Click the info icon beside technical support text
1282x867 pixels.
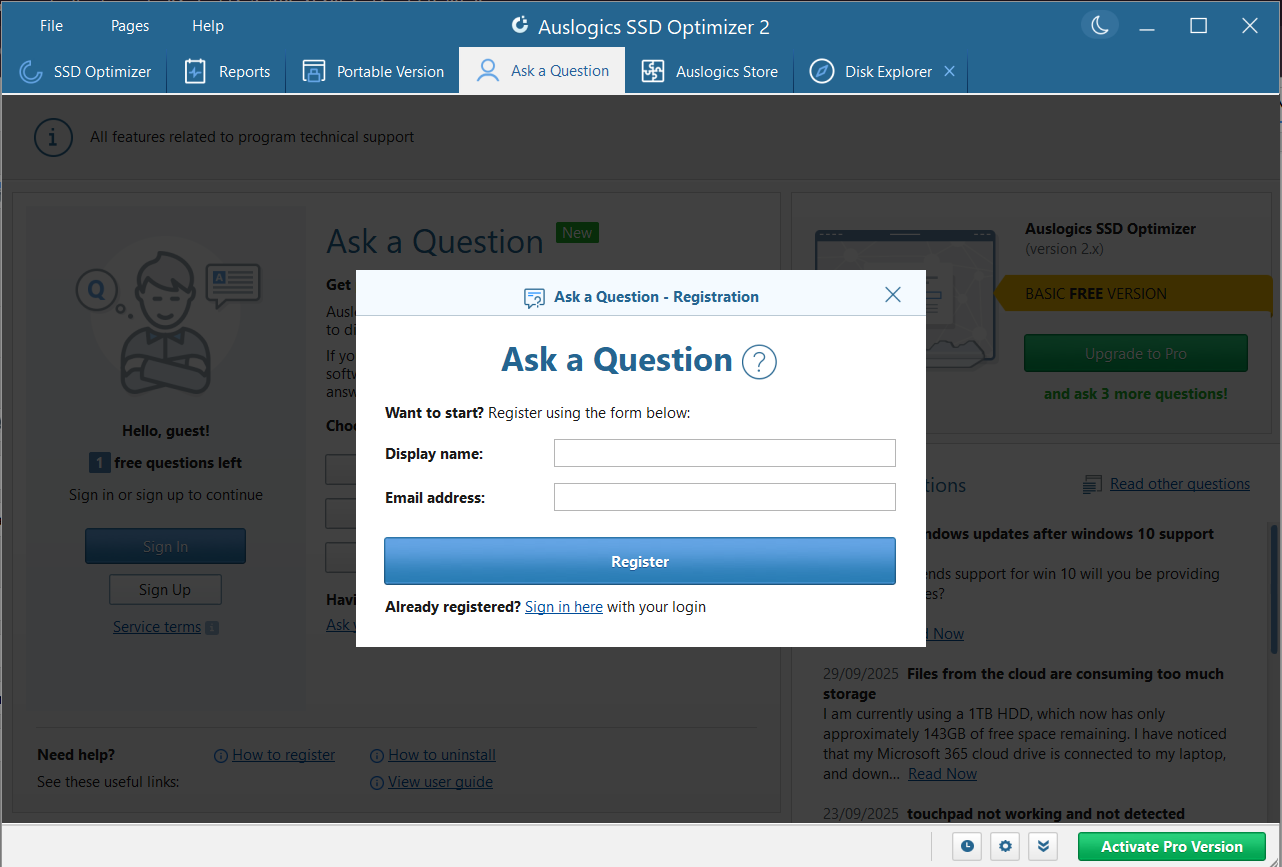point(53,137)
